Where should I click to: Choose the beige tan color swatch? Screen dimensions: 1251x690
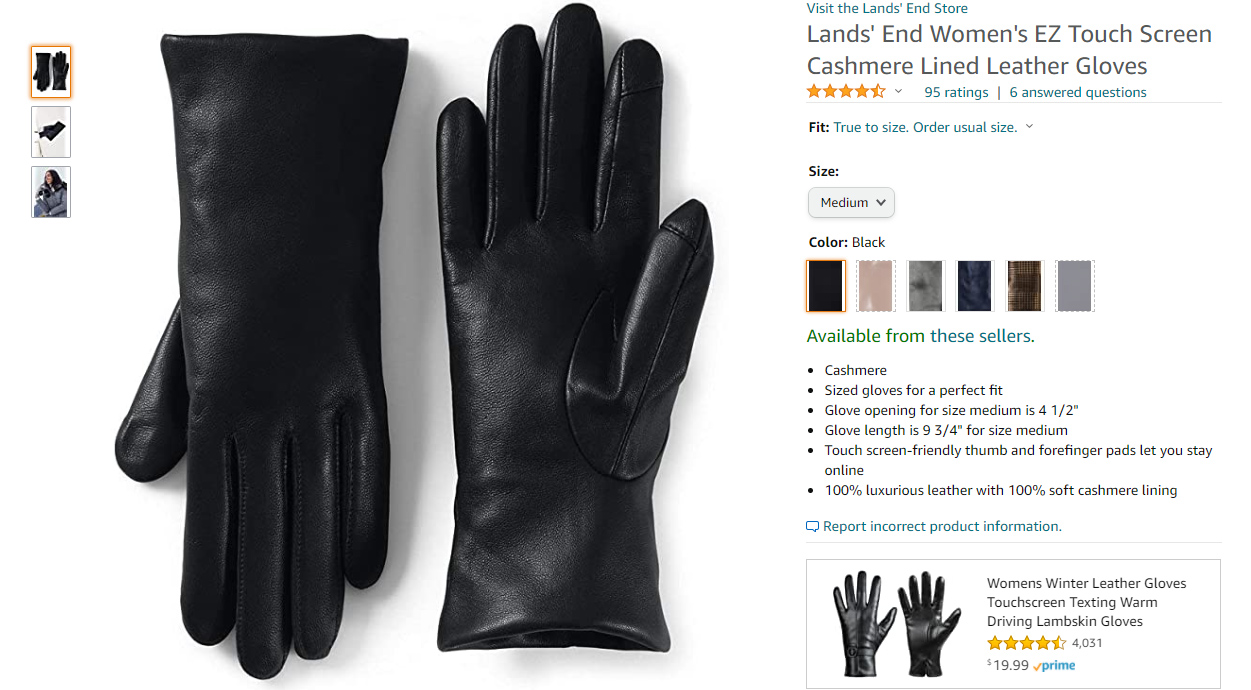click(x=876, y=286)
